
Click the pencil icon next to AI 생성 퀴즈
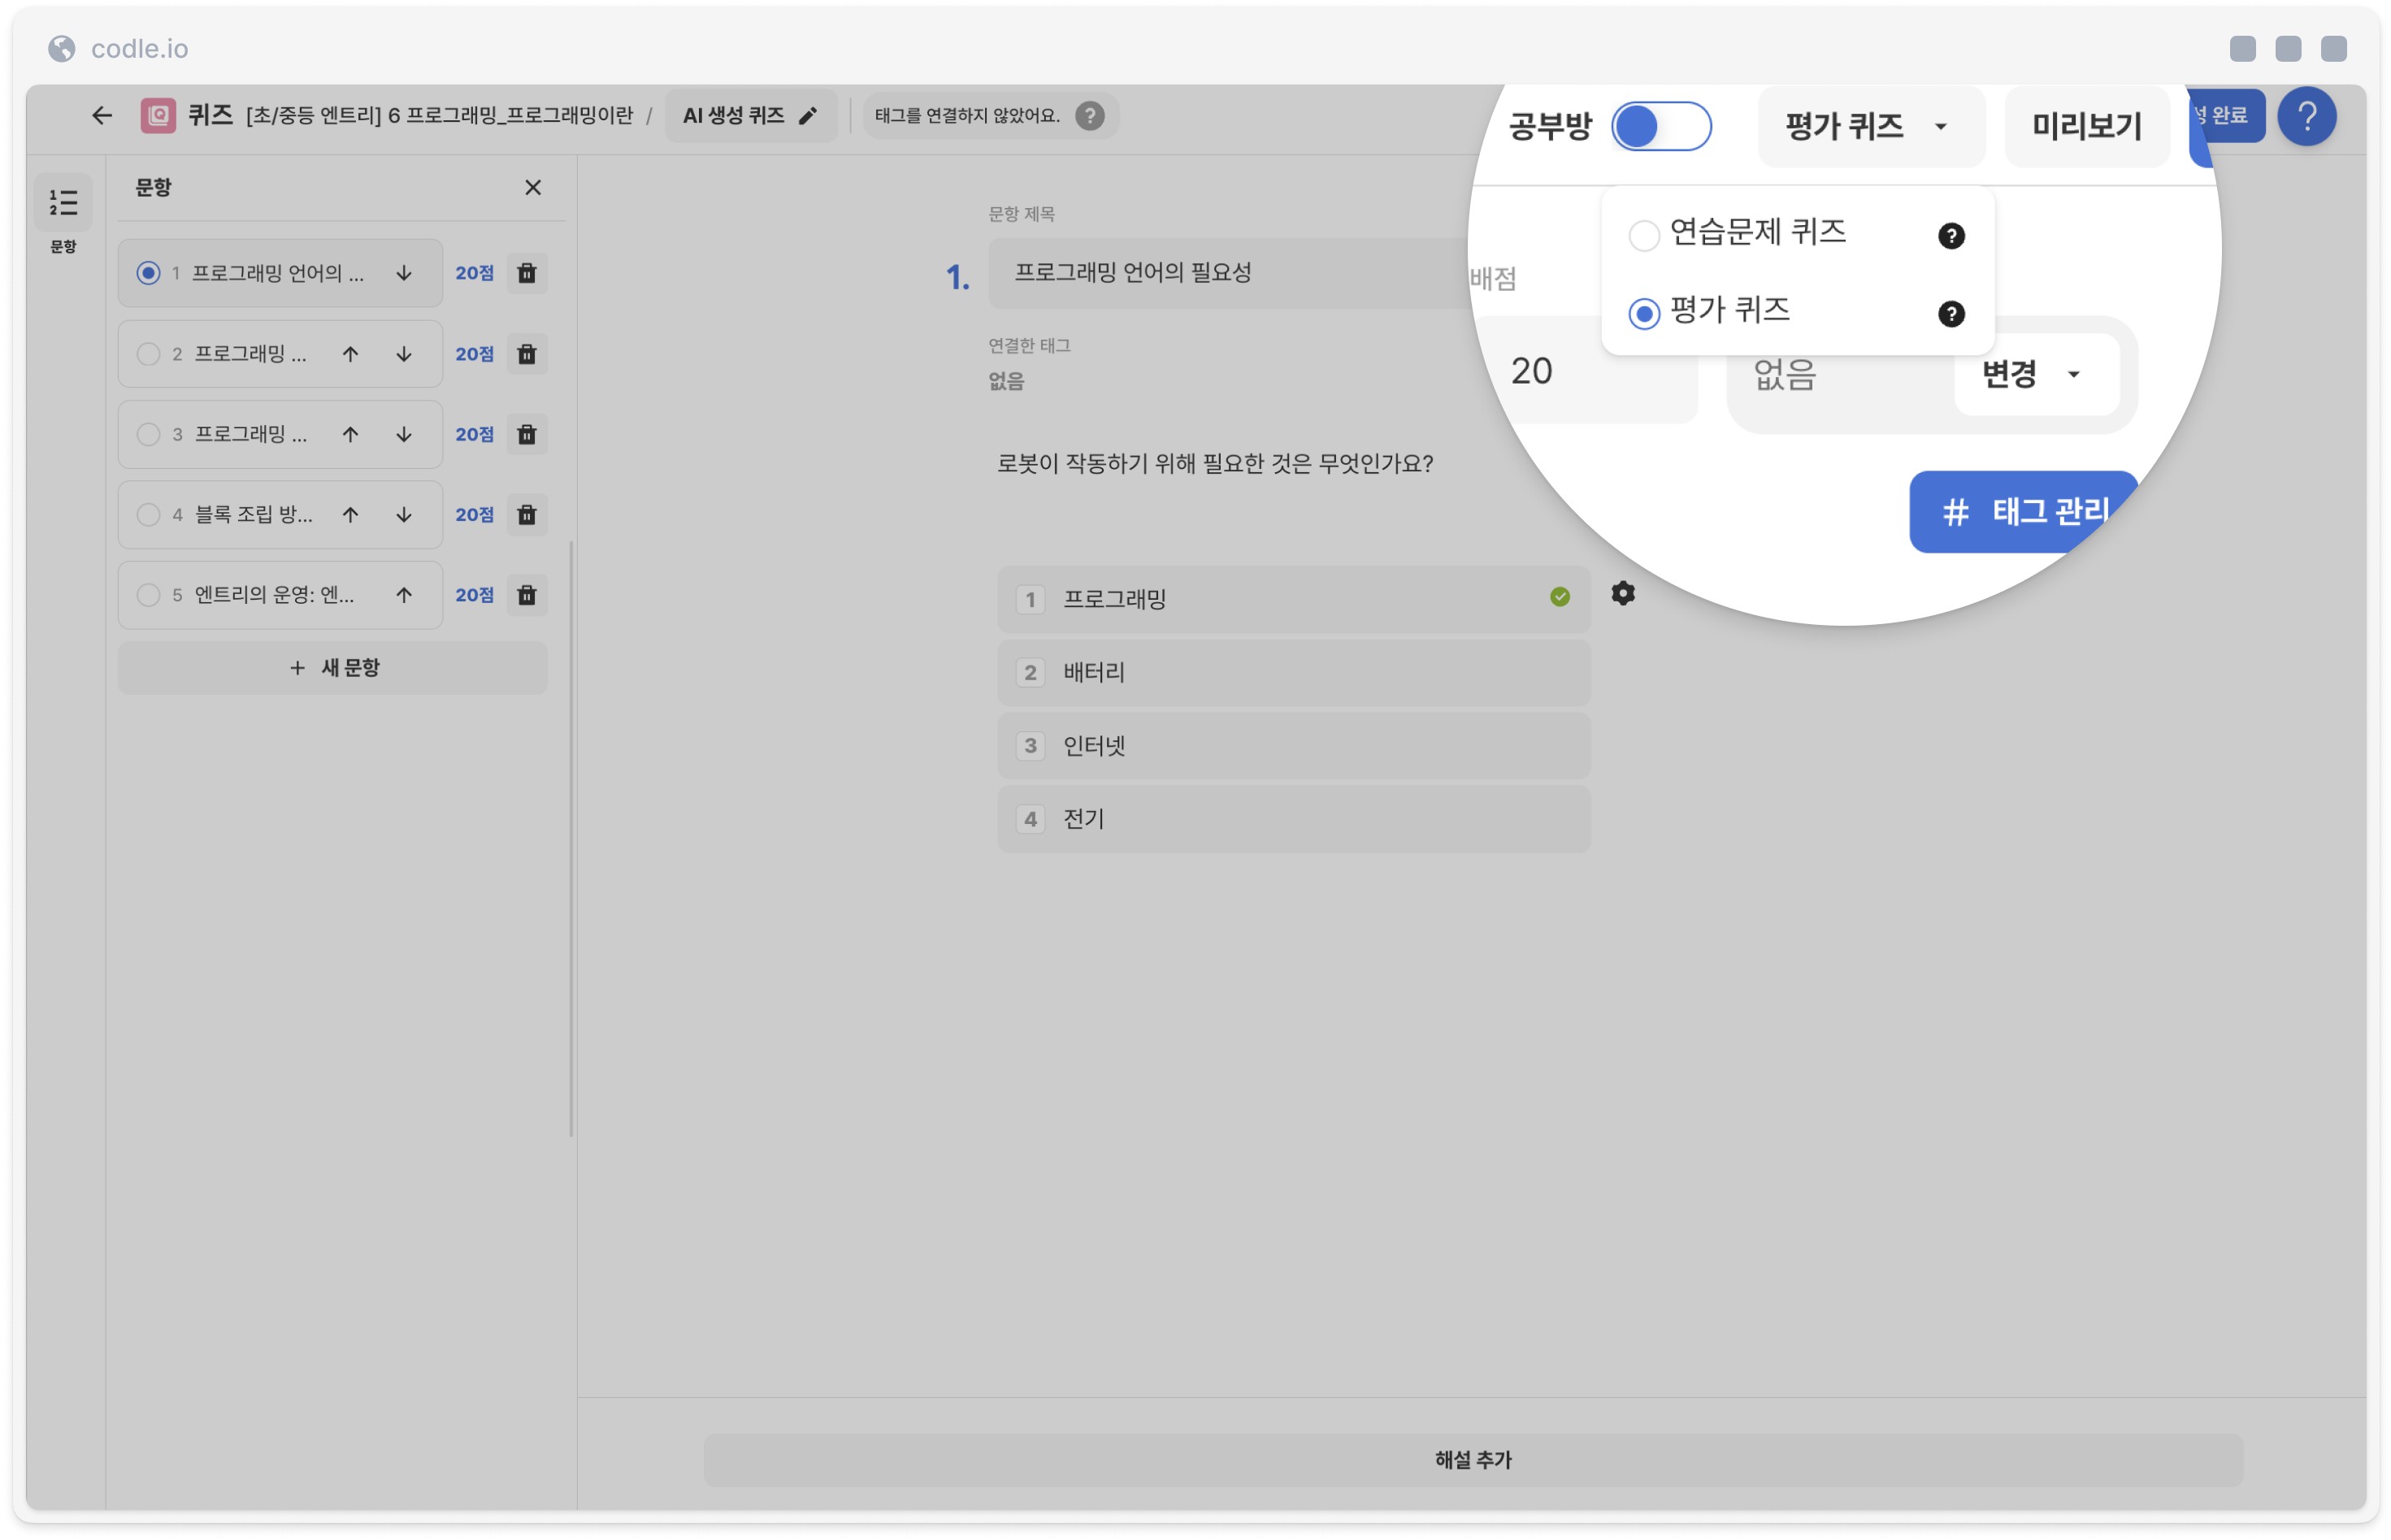click(808, 116)
